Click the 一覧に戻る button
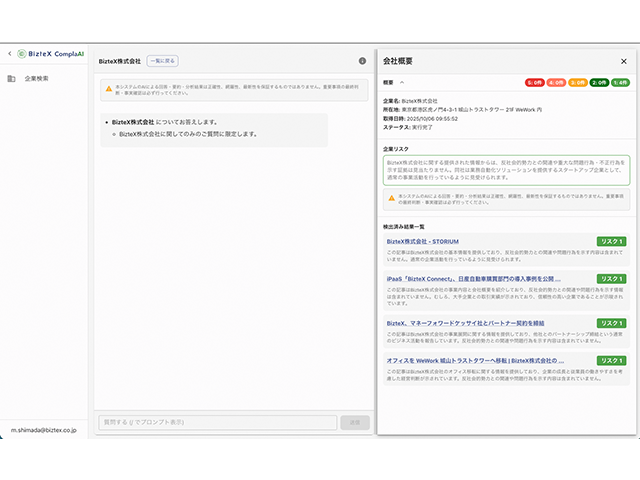 click(162, 61)
